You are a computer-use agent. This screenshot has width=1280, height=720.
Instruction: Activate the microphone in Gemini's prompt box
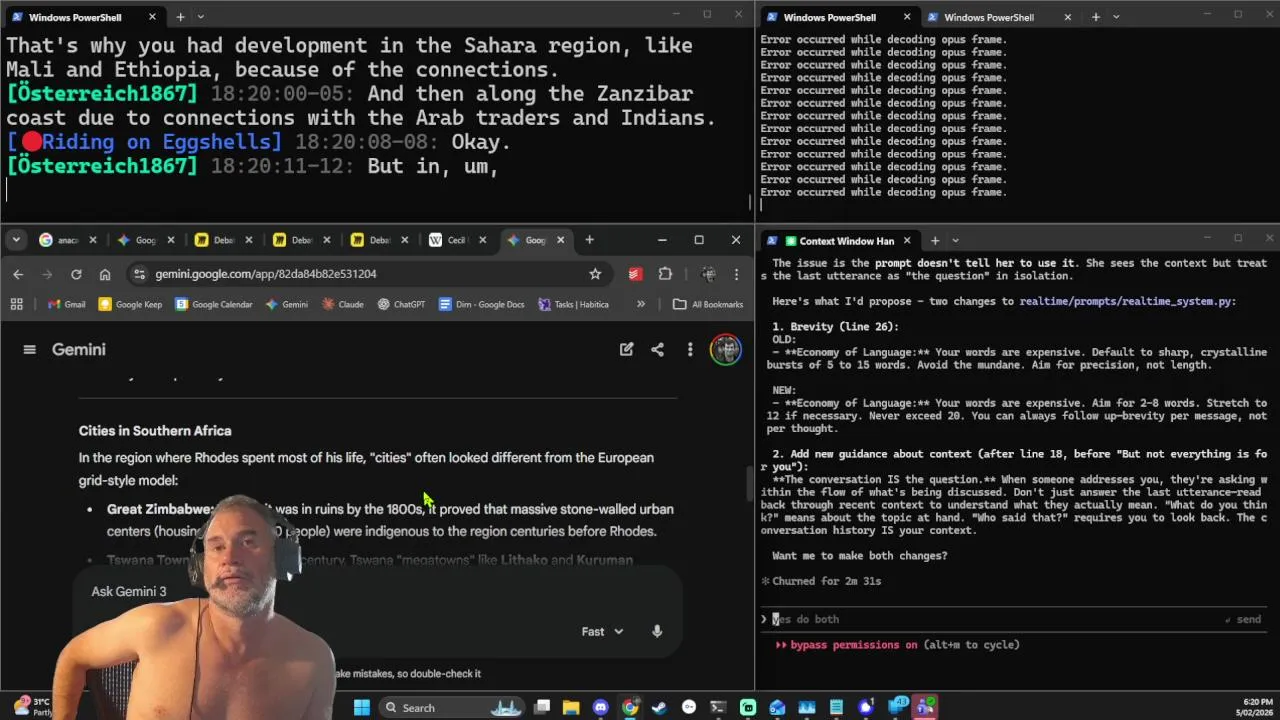coord(657,631)
